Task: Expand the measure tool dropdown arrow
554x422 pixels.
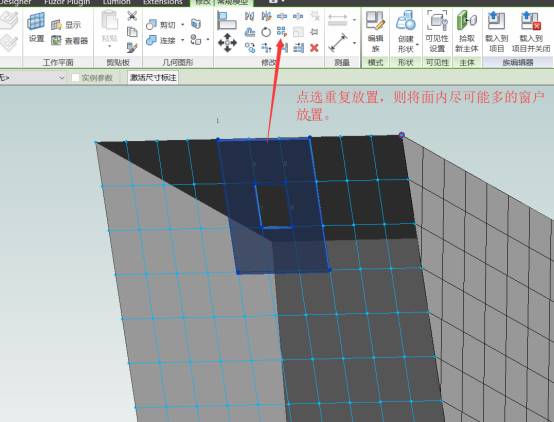Action: point(354,20)
